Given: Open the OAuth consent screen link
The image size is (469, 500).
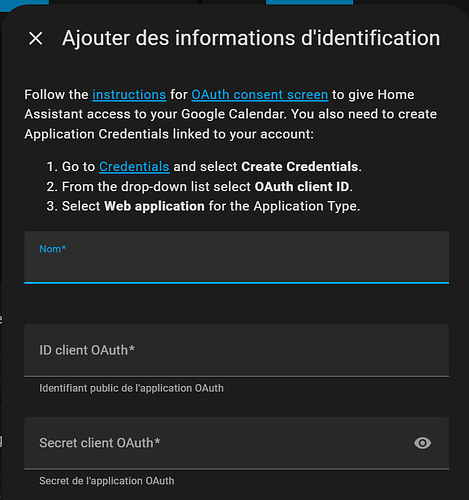Looking at the screenshot, I should (260, 95).
